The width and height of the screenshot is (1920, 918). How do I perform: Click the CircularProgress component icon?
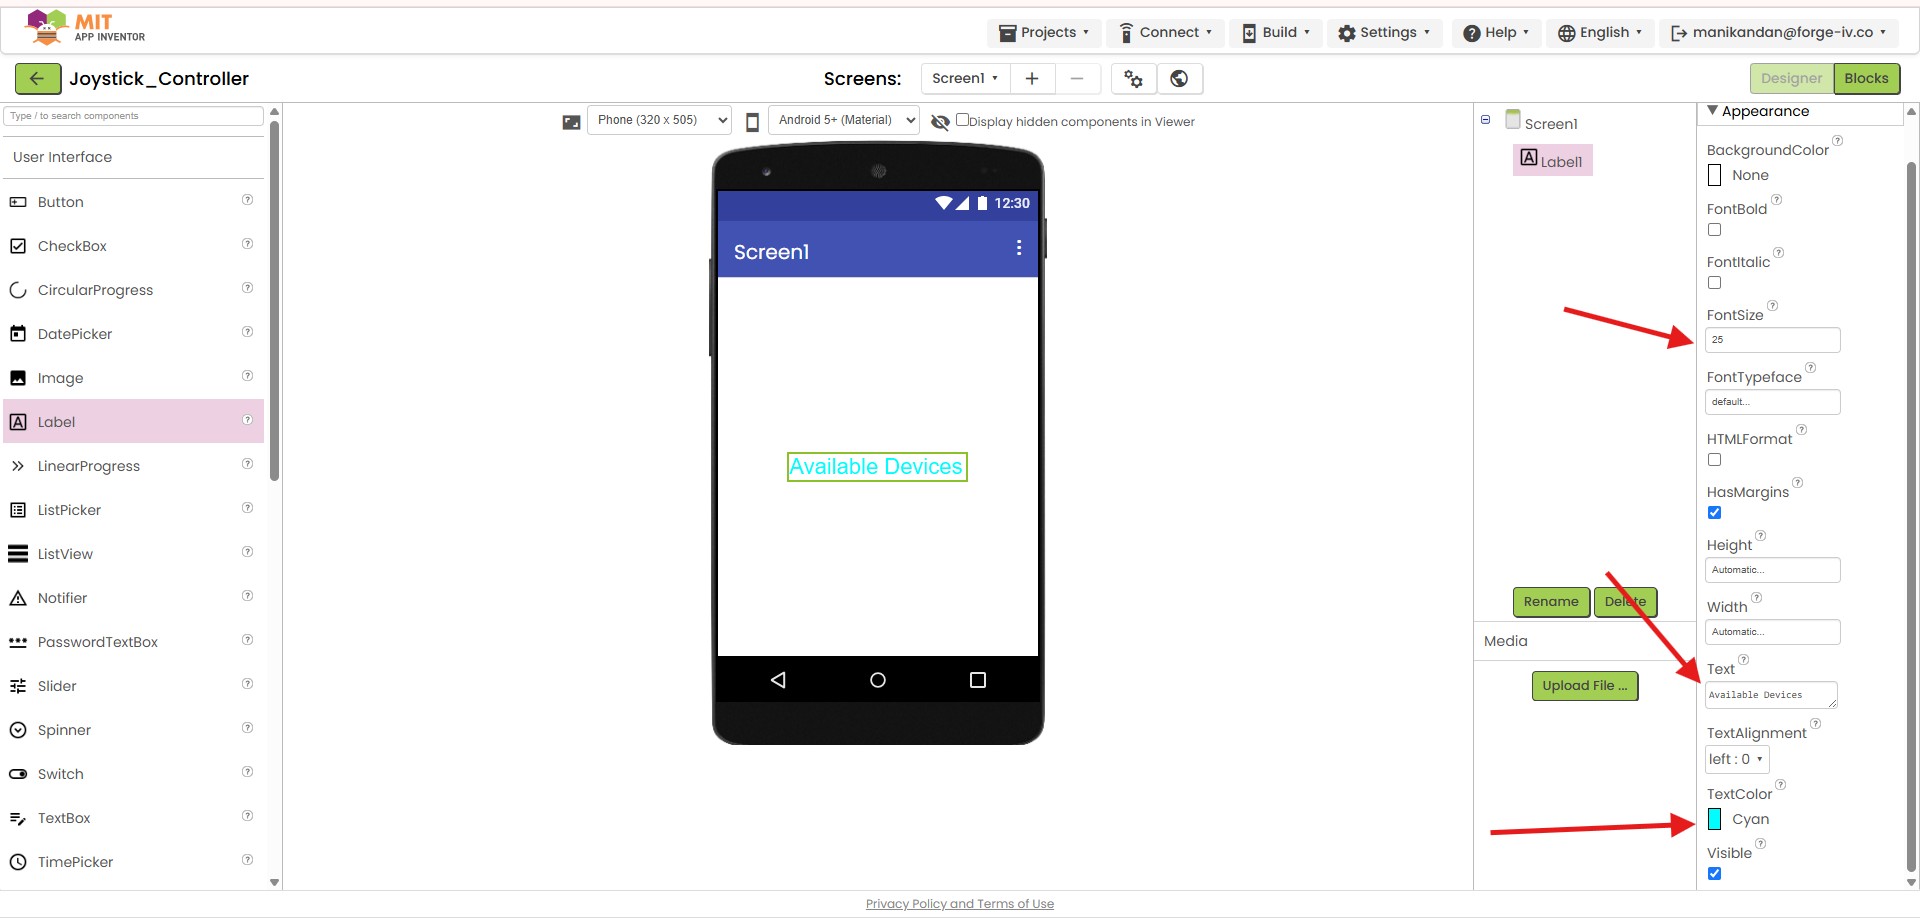pos(18,290)
